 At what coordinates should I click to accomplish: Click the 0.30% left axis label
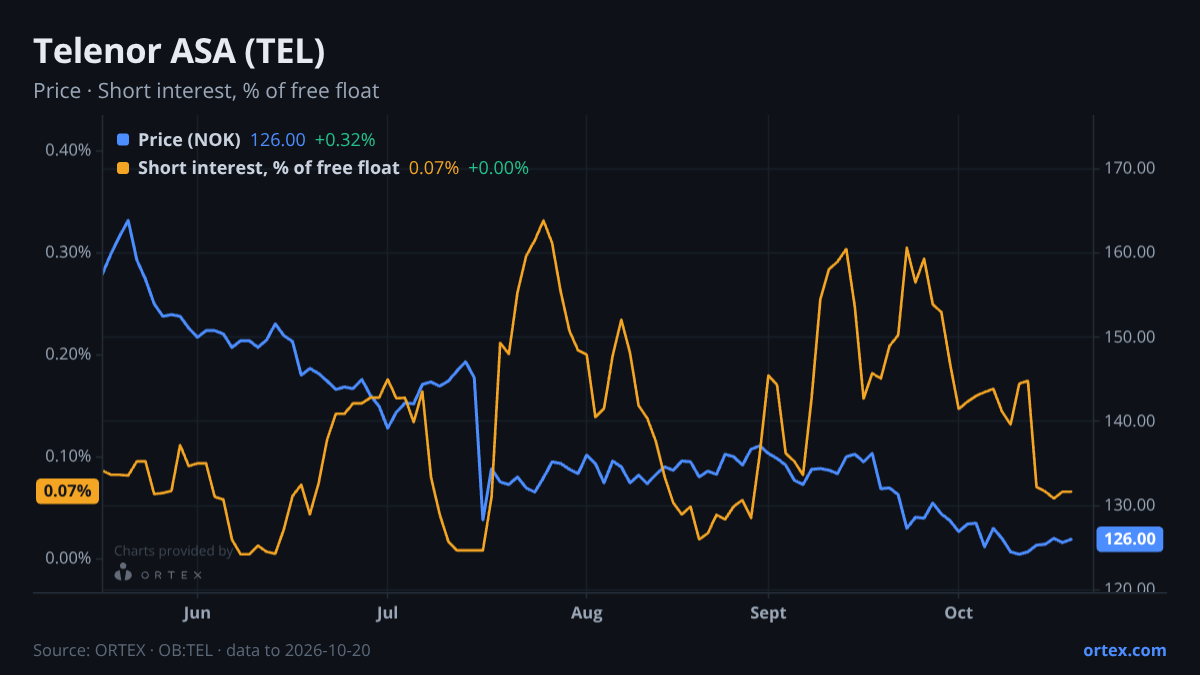[68, 252]
